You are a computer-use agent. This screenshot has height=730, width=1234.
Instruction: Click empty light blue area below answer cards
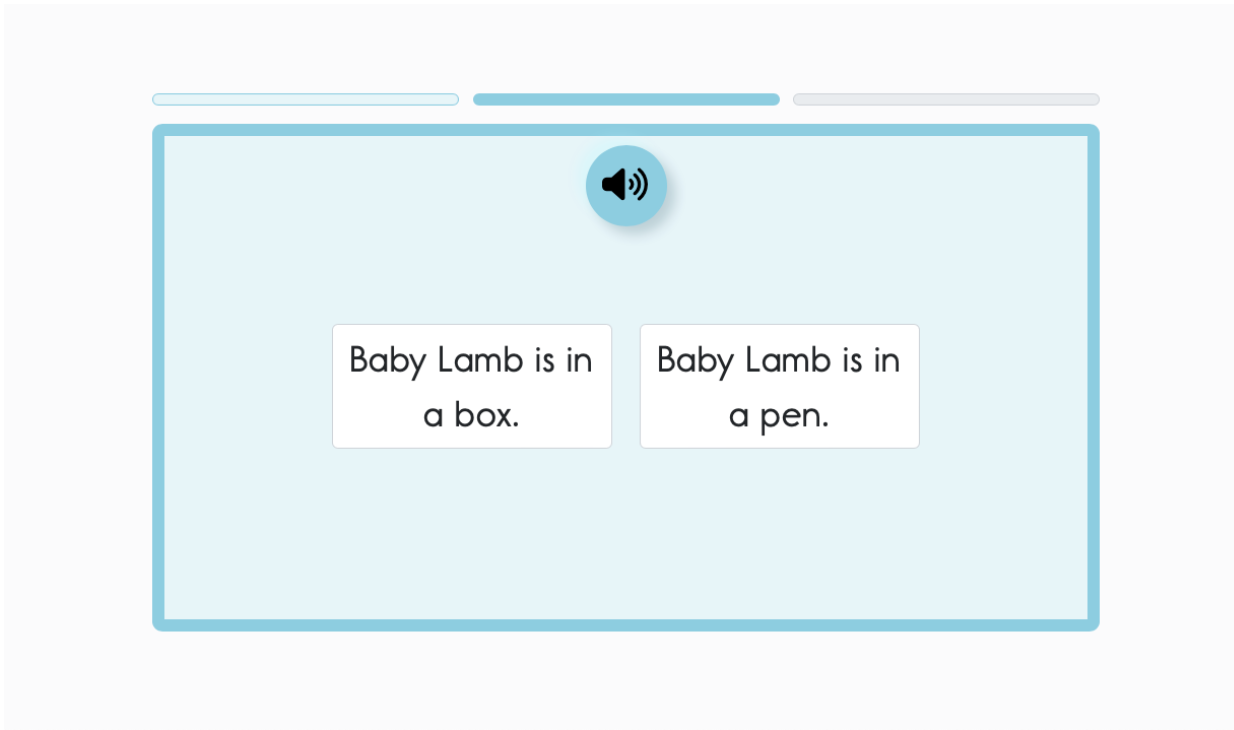point(626,535)
